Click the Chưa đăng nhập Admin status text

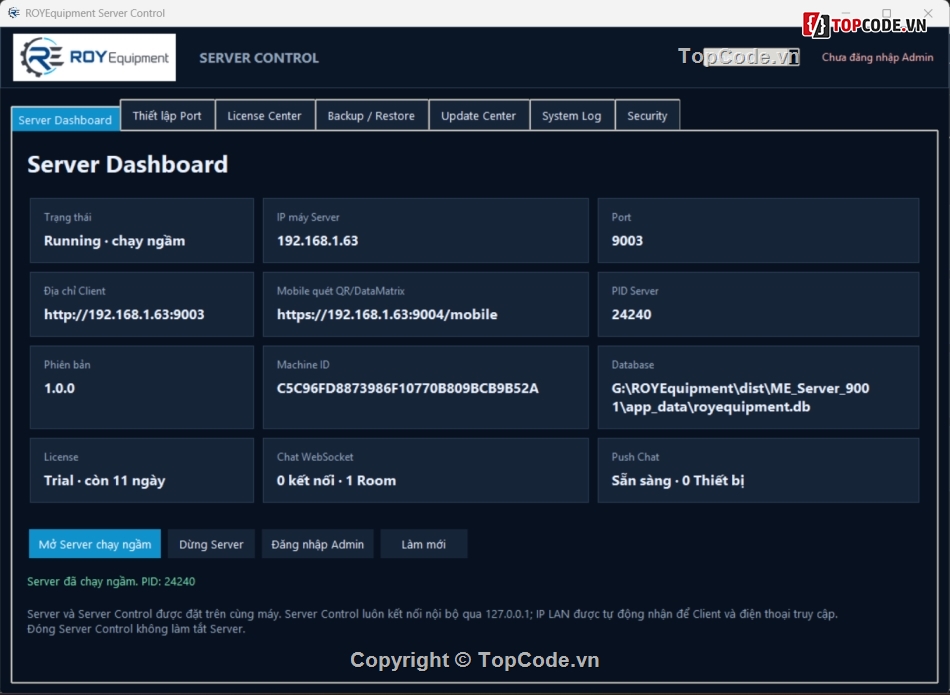[x=877, y=57]
